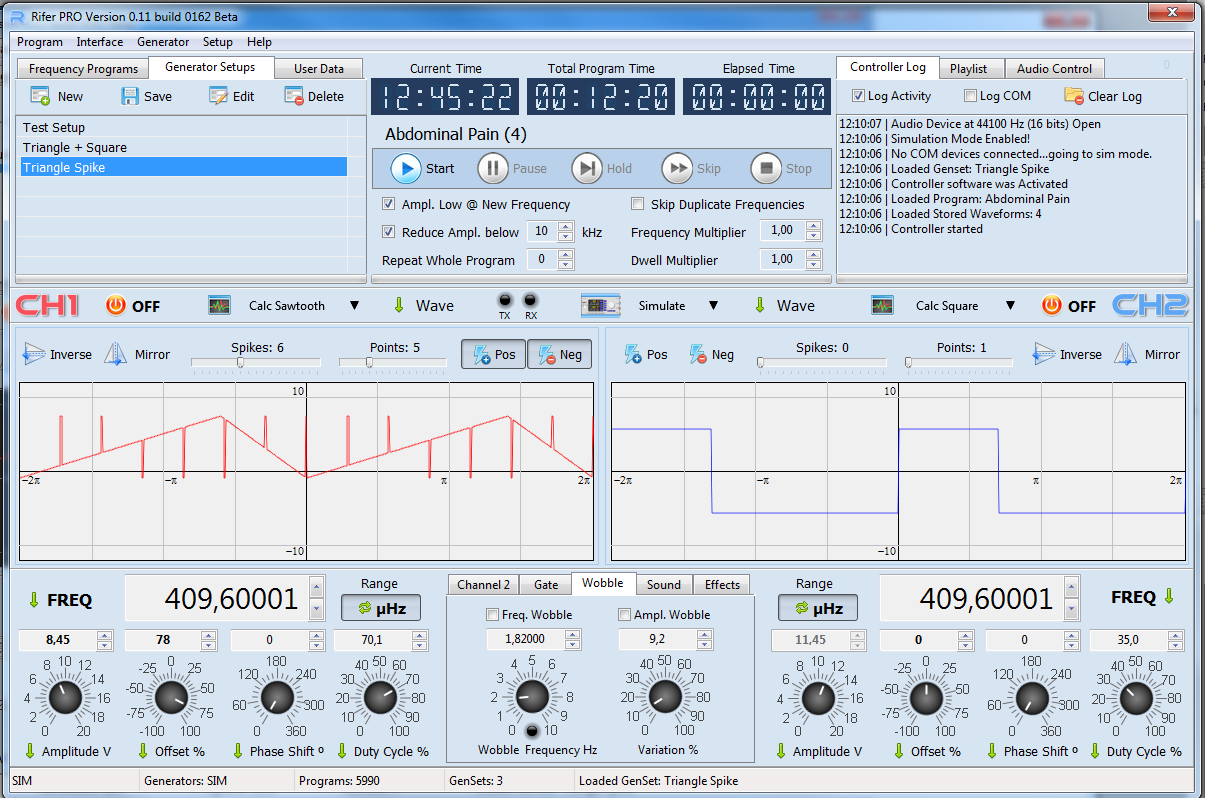
Task: Click the Skip frequency button
Action: [677, 168]
